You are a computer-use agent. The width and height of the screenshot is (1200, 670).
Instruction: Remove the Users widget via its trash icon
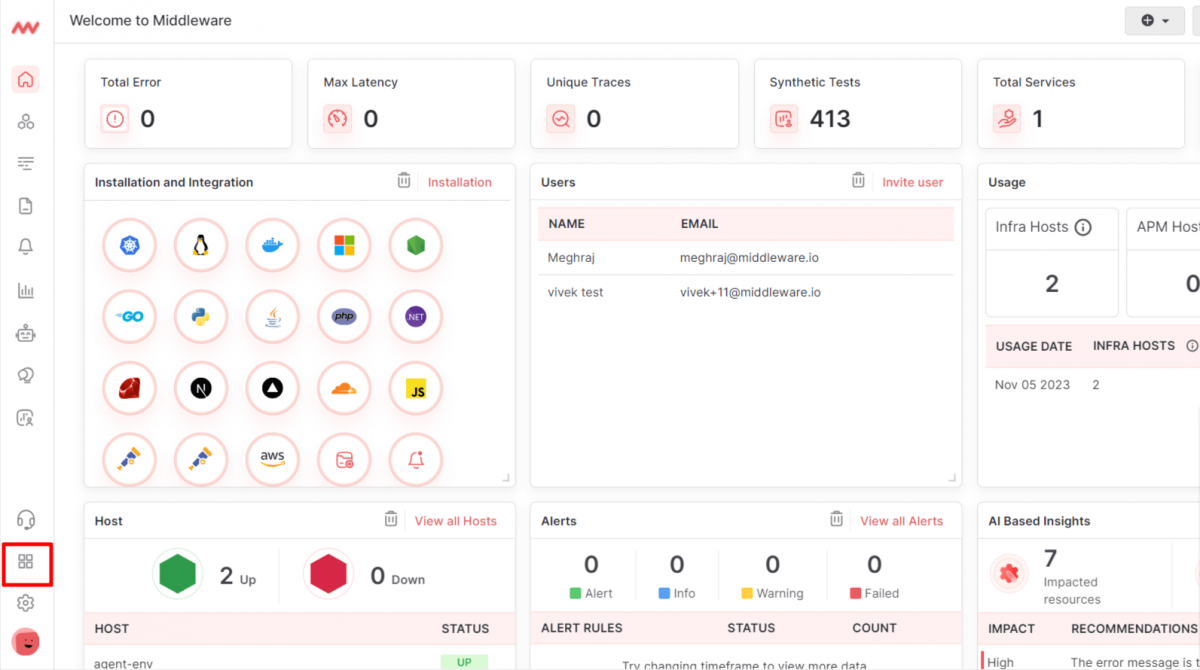(858, 180)
